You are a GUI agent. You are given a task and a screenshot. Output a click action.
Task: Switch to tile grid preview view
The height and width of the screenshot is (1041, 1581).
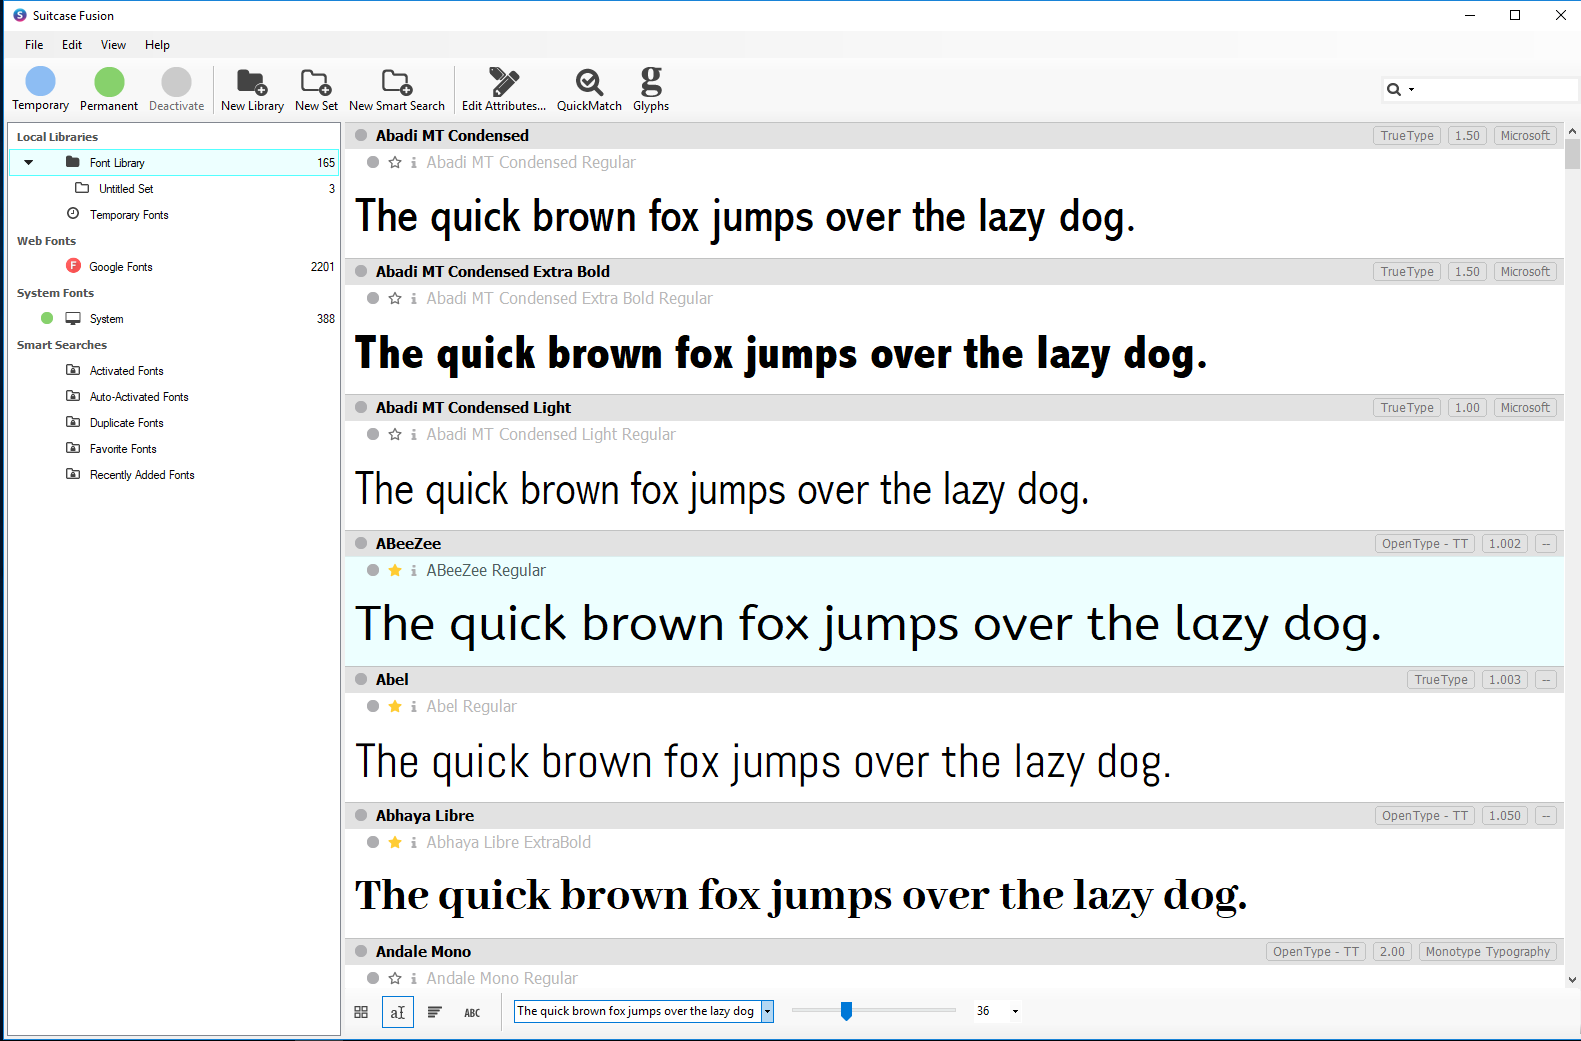(x=361, y=1012)
